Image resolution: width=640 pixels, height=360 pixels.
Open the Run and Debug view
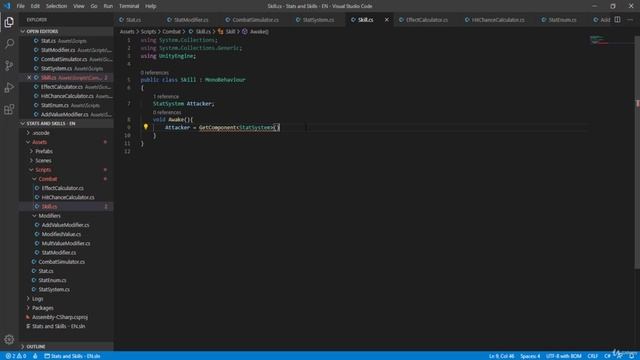pos(9,87)
